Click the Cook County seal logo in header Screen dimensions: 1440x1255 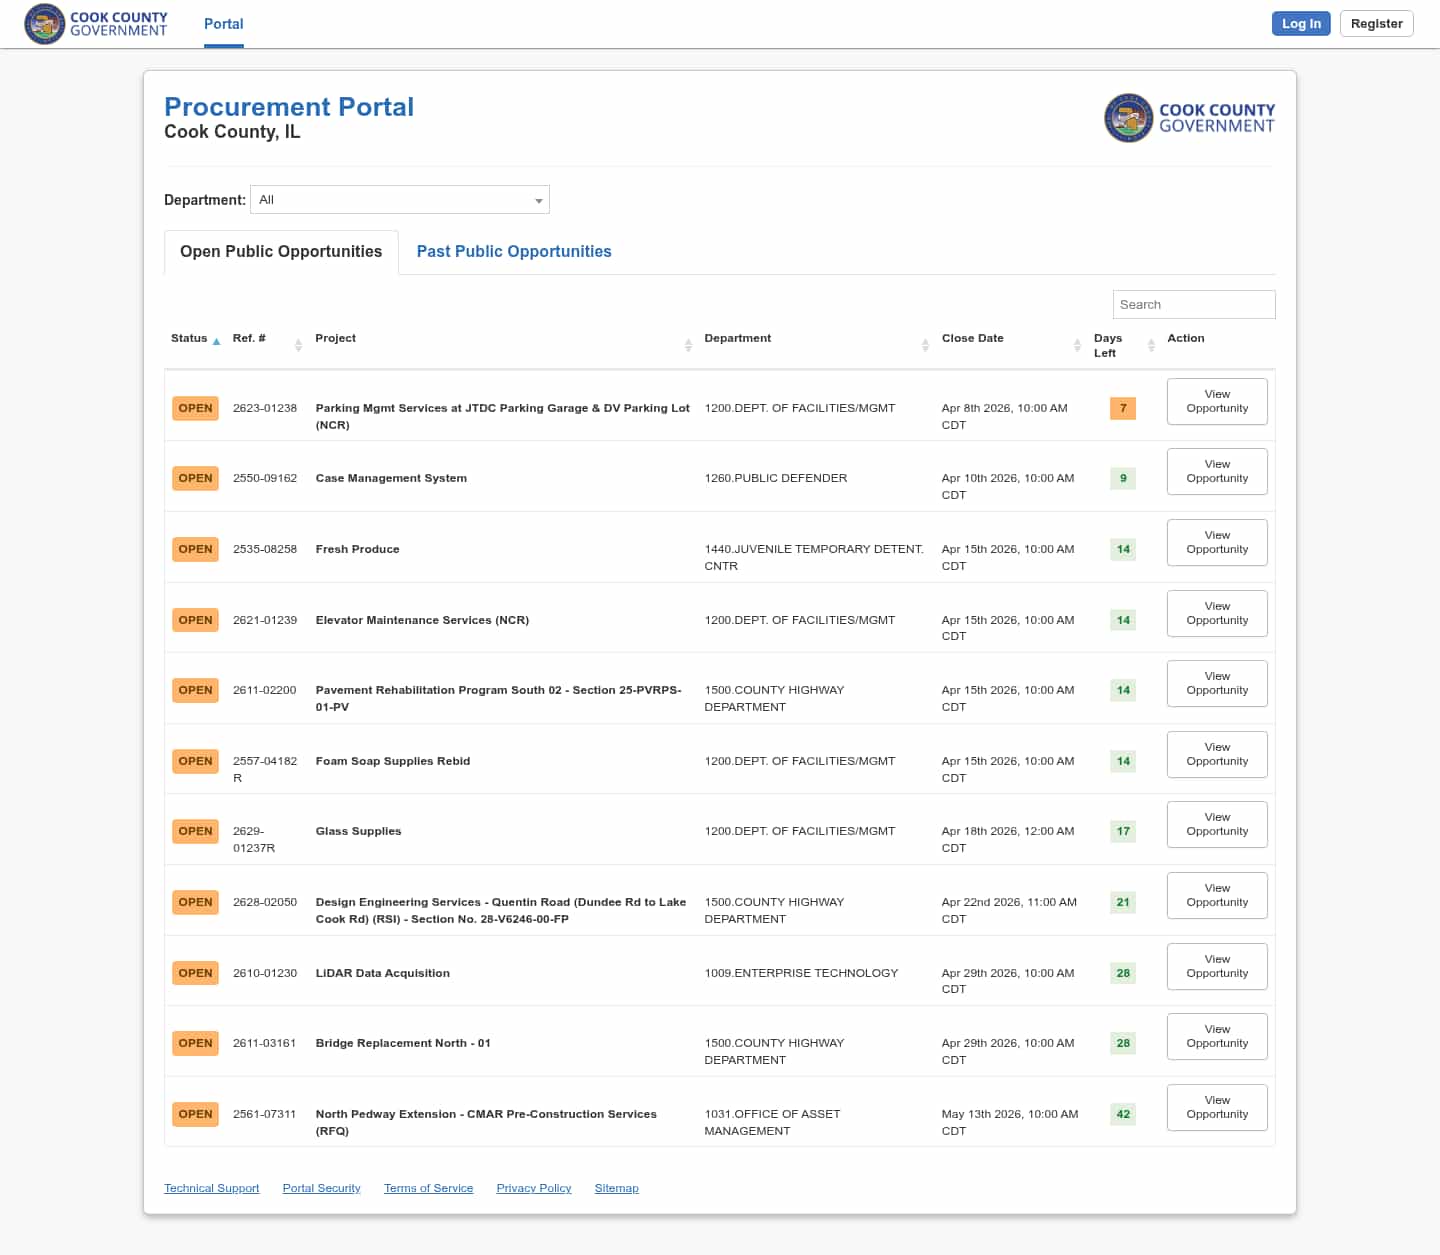(x=45, y=24)
